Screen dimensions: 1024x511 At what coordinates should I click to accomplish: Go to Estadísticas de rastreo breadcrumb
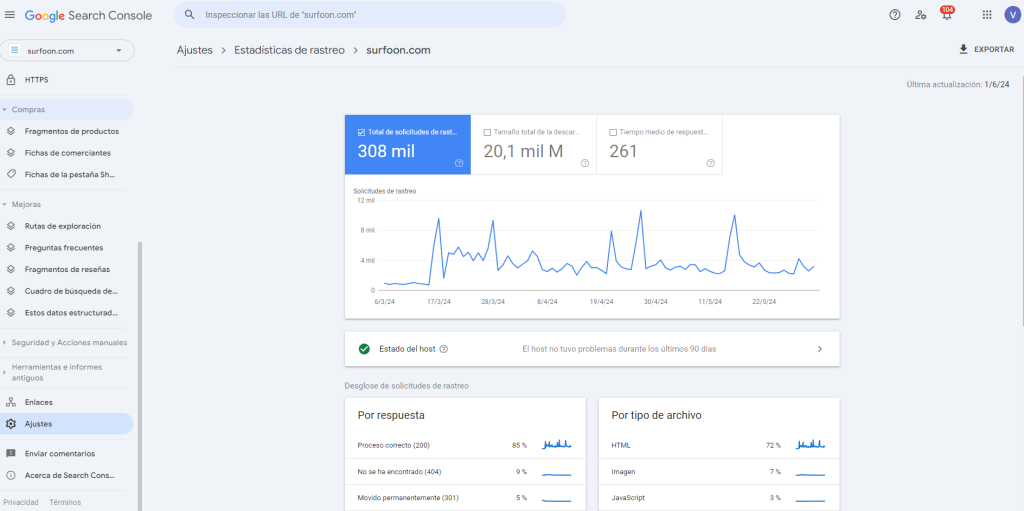coord(289,50)
